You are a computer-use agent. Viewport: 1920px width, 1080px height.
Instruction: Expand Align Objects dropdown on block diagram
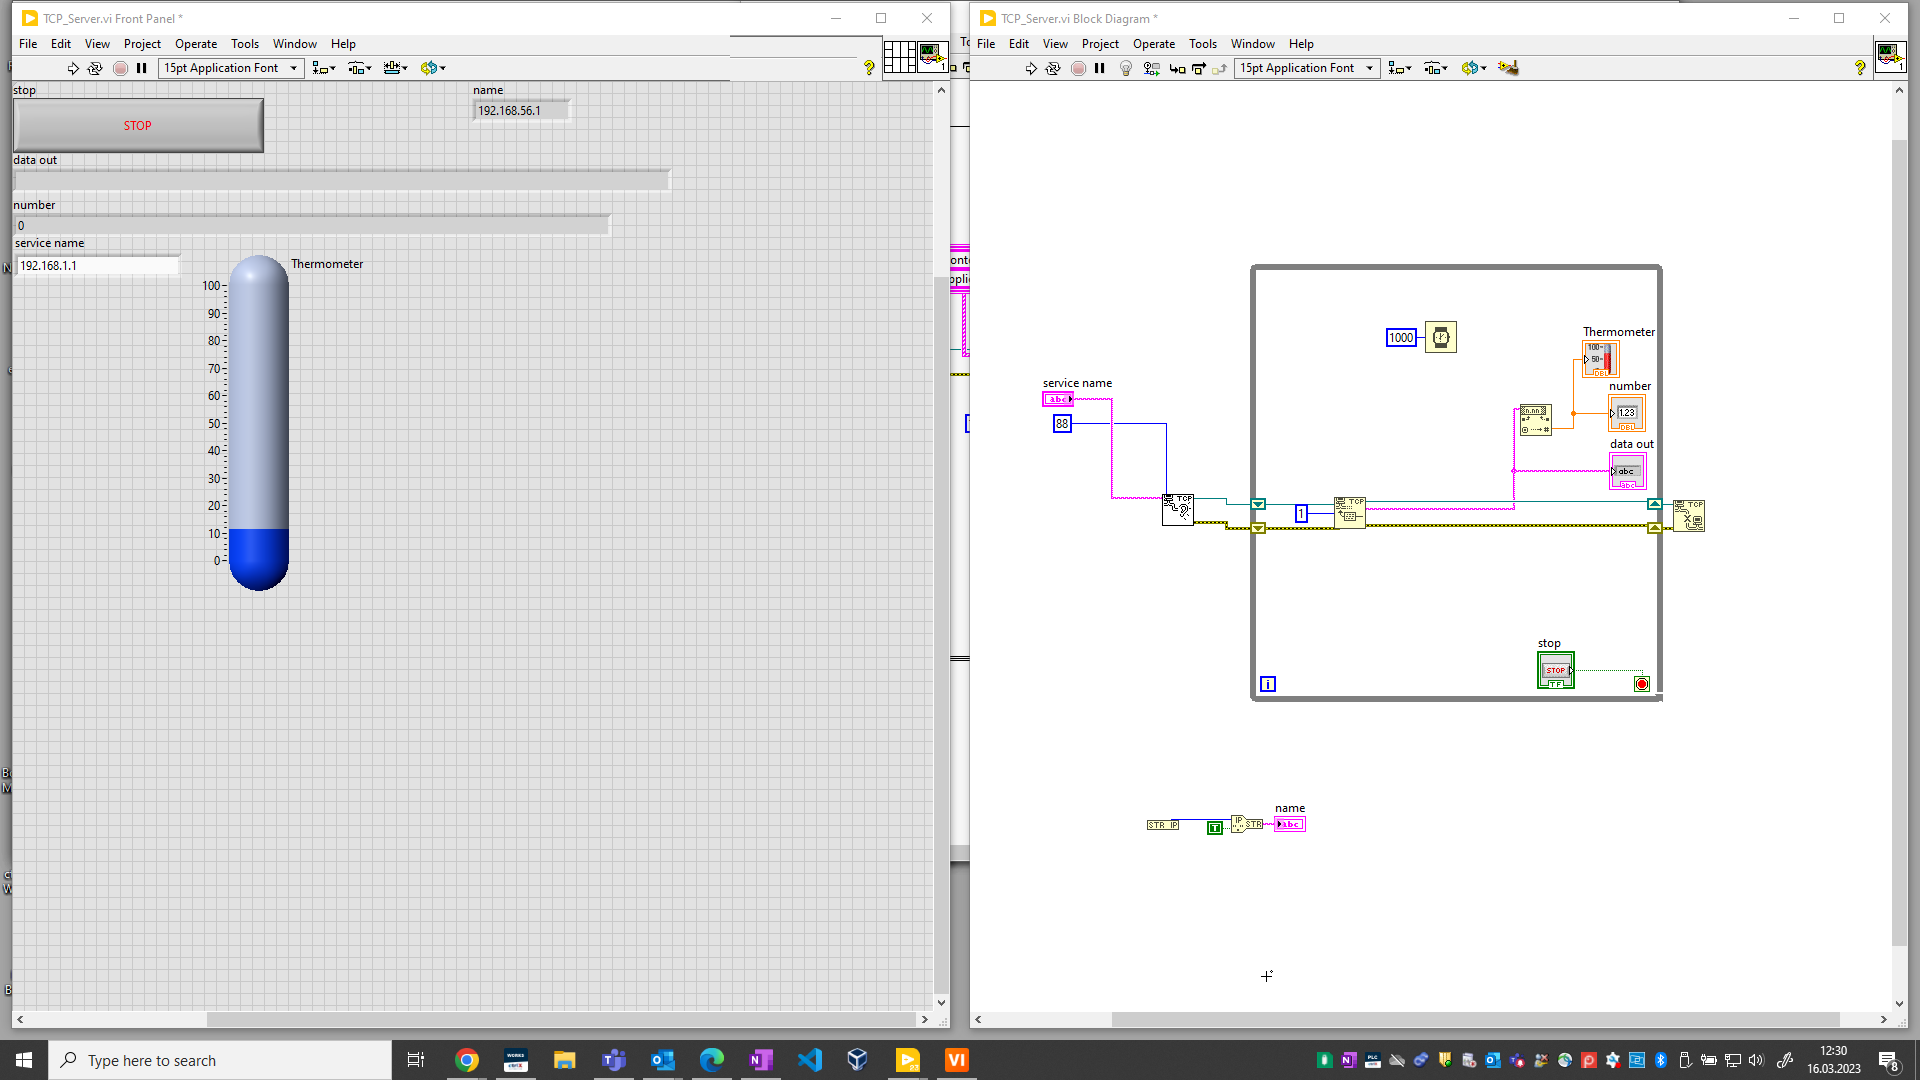click(1400, 68)
